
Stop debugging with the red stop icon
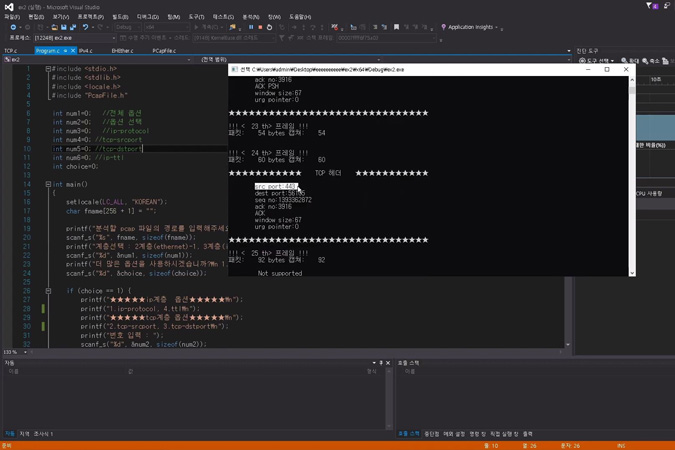click(260, 27)
